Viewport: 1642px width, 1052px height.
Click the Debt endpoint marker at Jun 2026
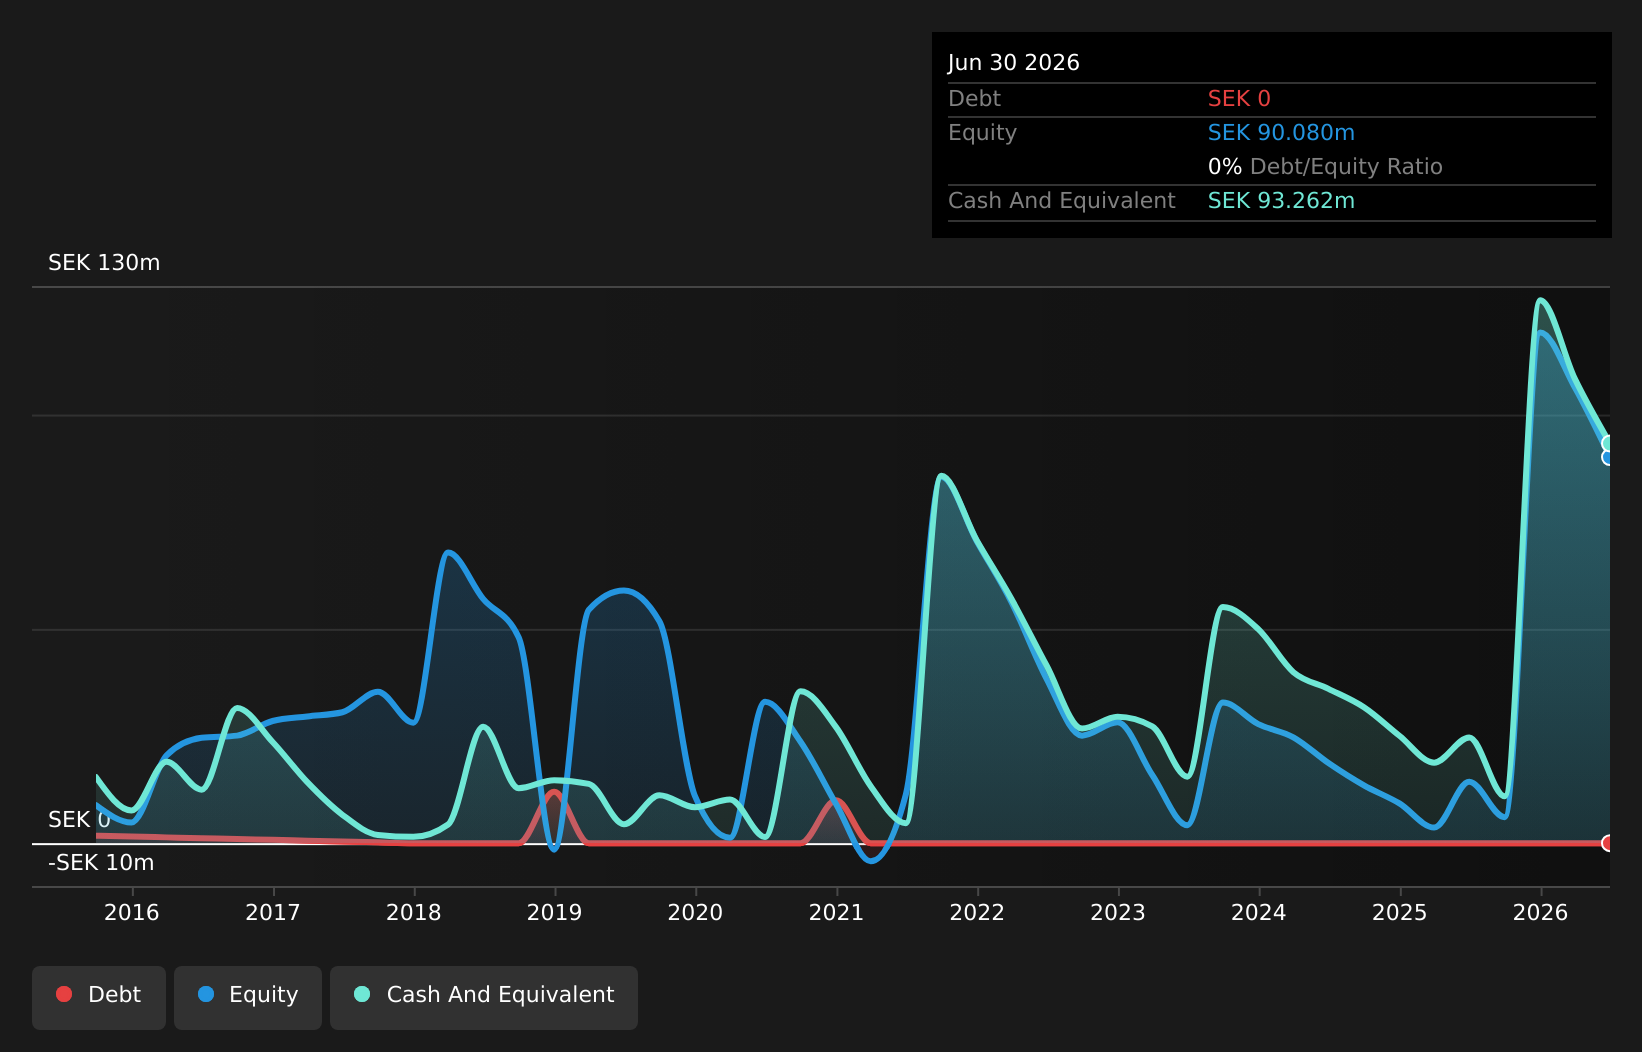pos(1608,843)
